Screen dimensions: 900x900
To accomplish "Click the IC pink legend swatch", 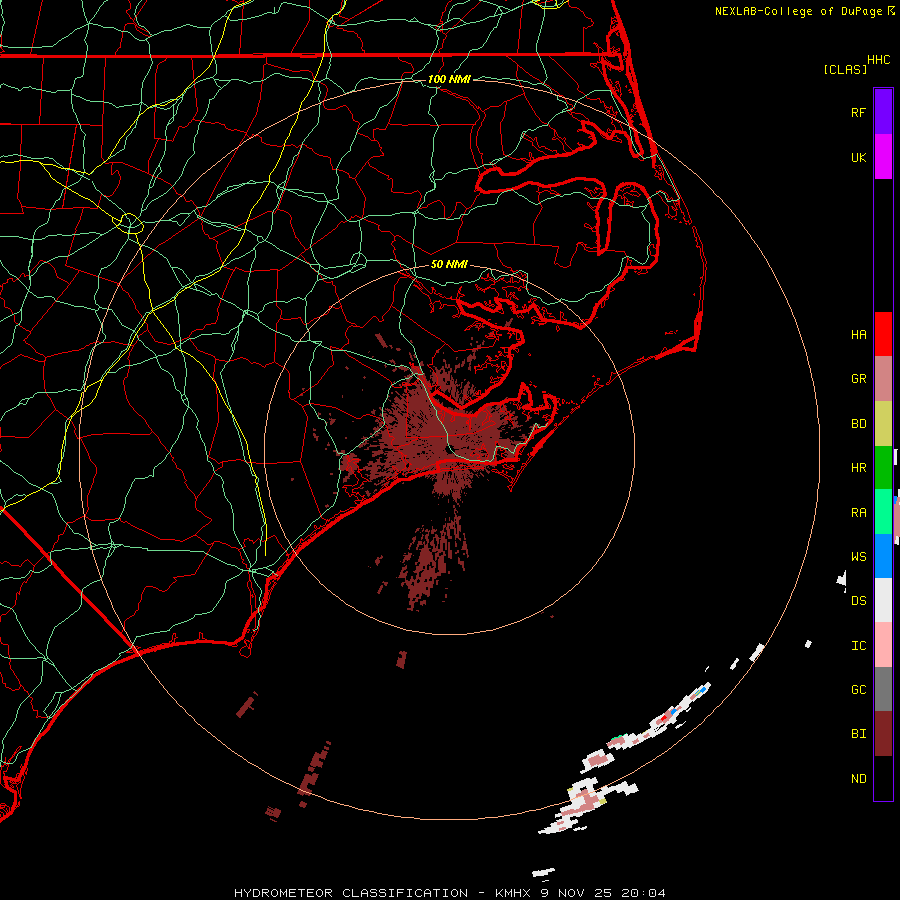I will pos(883,645).
